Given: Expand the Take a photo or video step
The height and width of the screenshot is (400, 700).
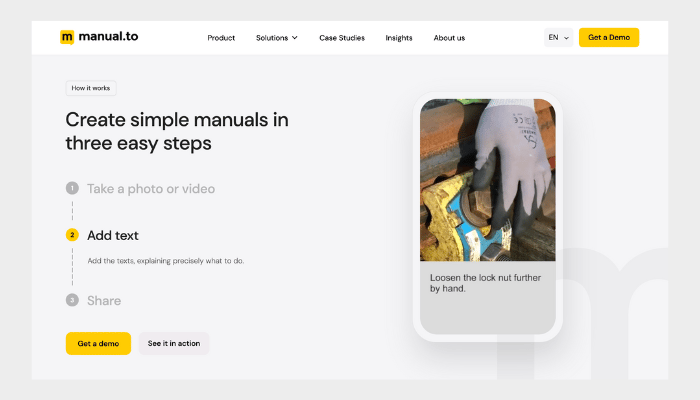Looking at the screenshot, I should (x=151, y=189).
